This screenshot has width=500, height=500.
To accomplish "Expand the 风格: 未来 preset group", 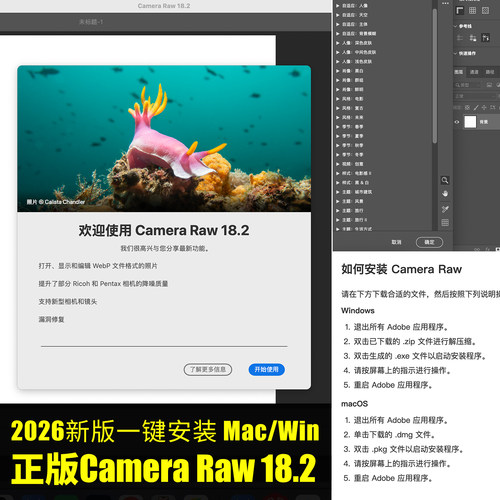I will click(x=337, y=118).
